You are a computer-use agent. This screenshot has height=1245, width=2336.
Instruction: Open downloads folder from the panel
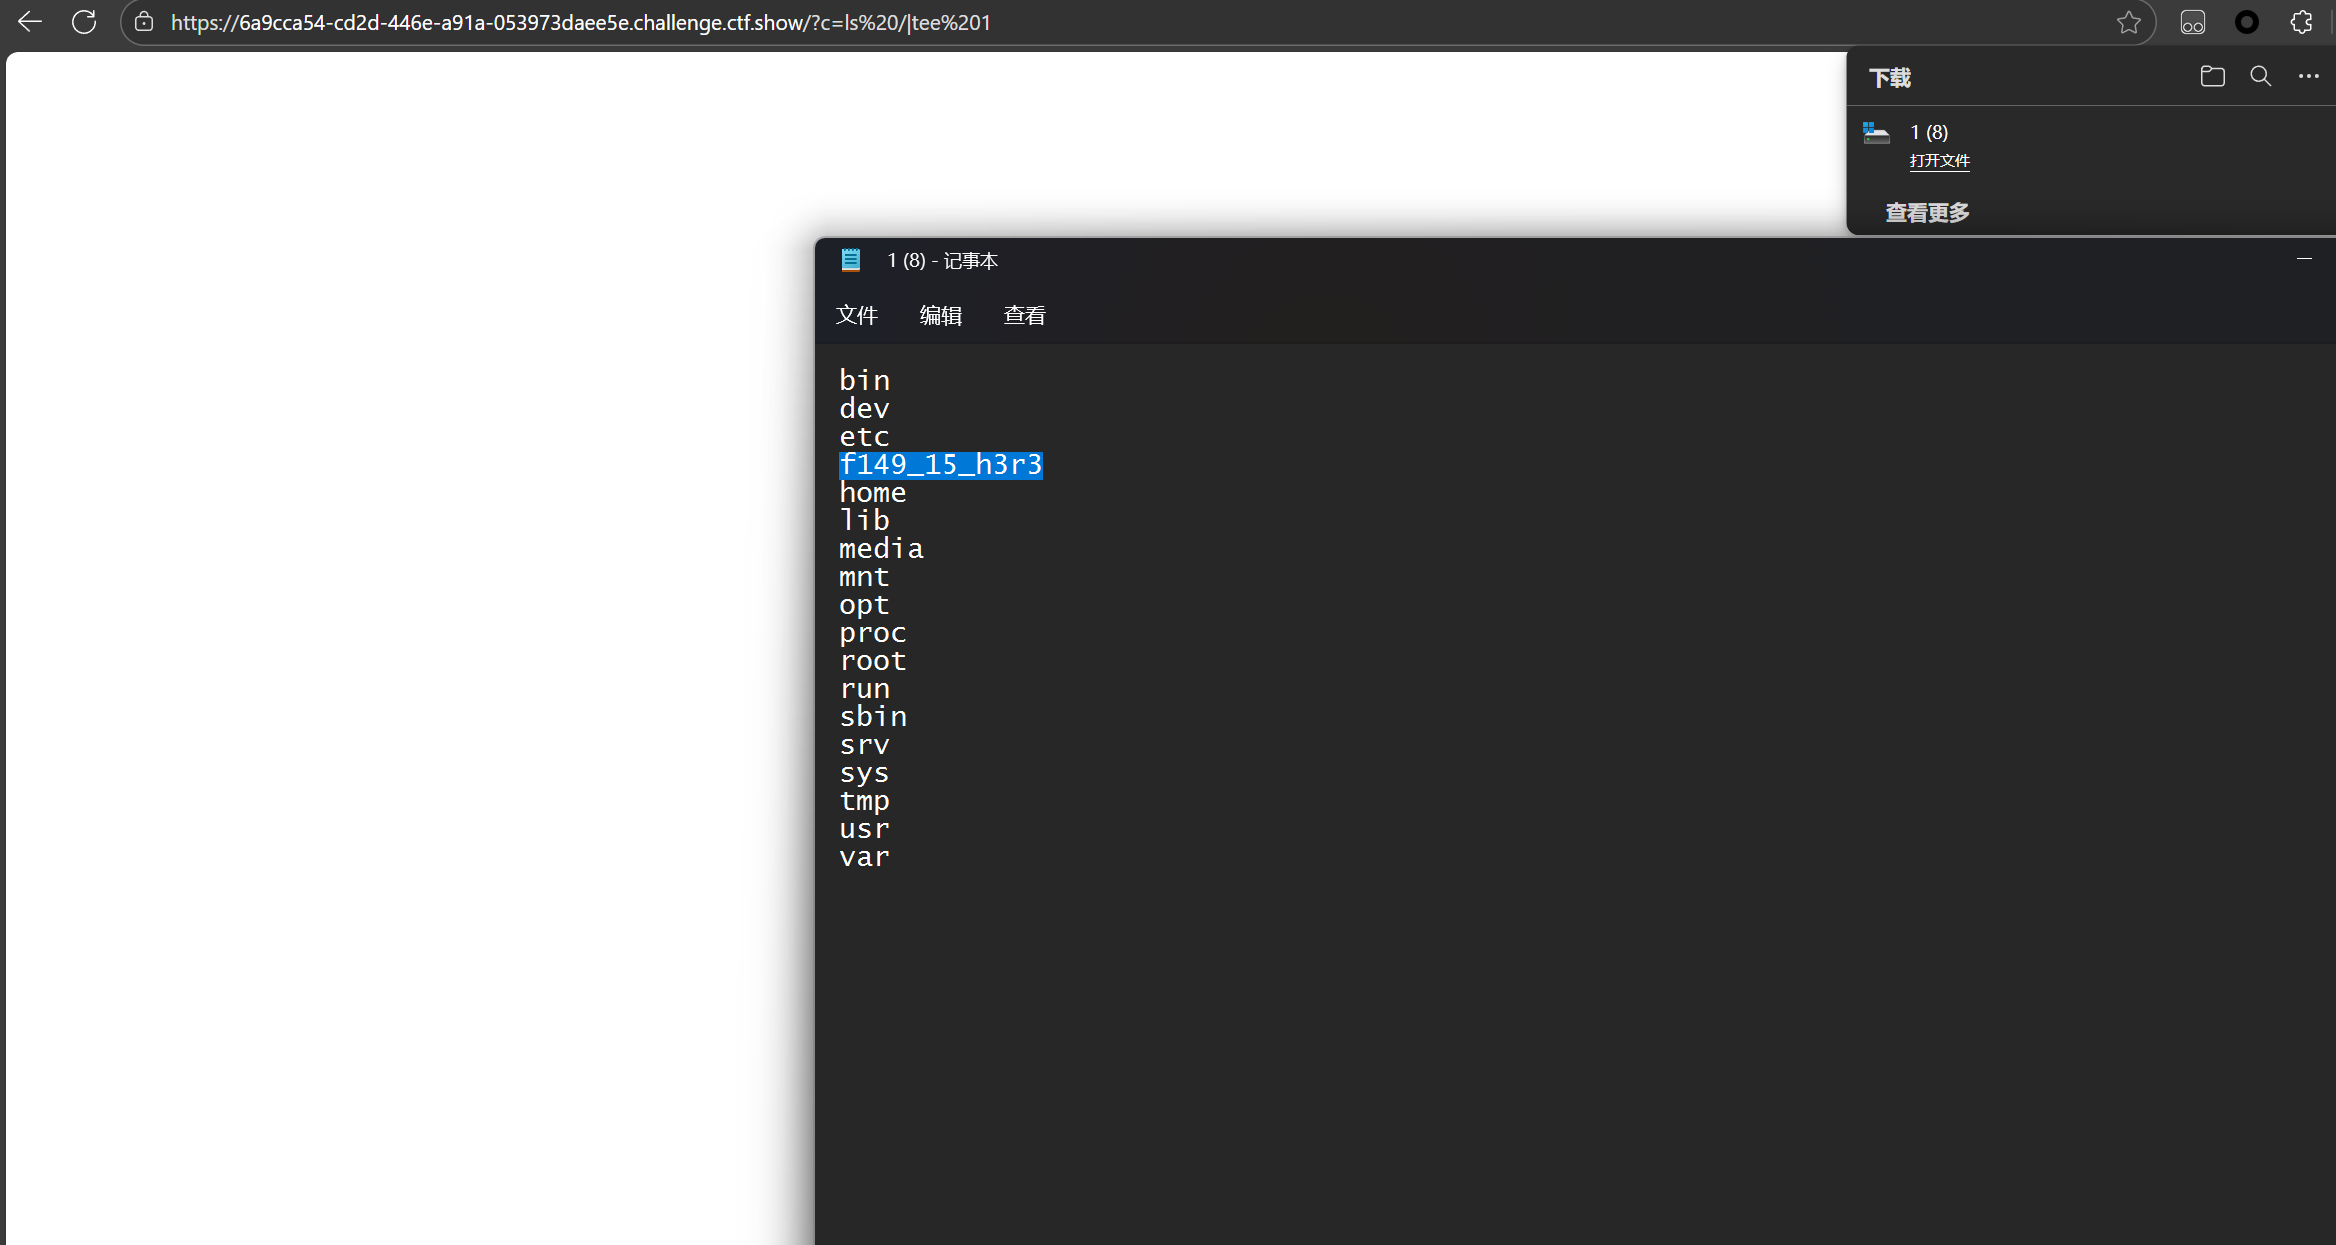point(2212,76)
